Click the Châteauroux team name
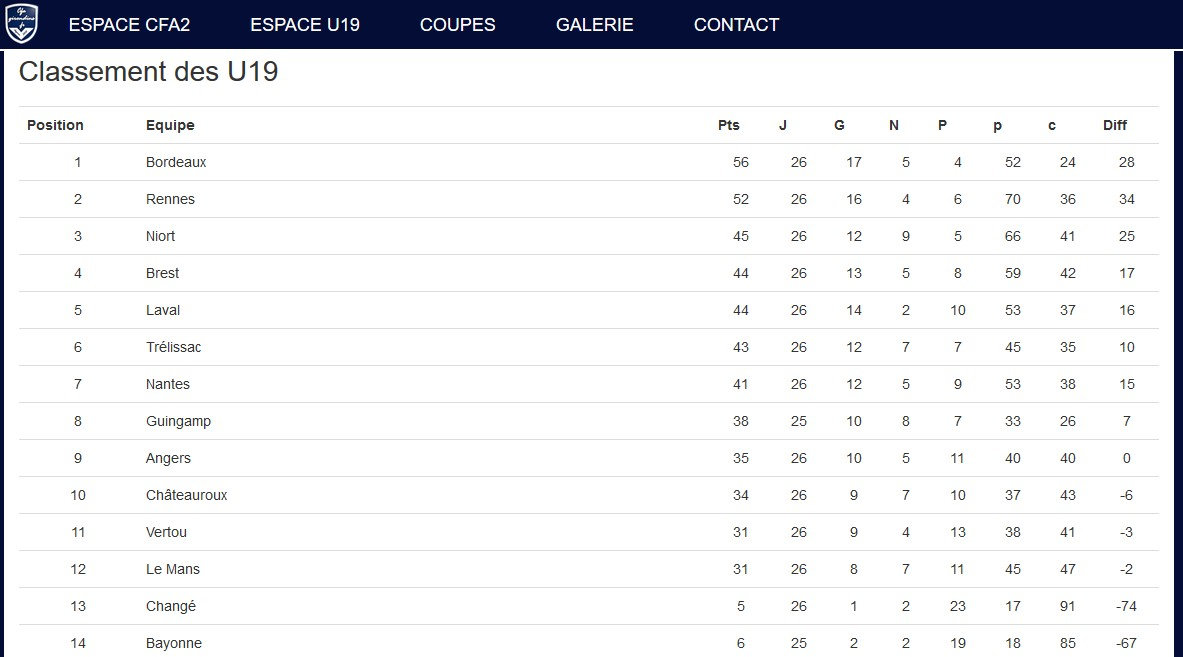1183x657 pixels. pyautogui.click(x=186, y=495)
